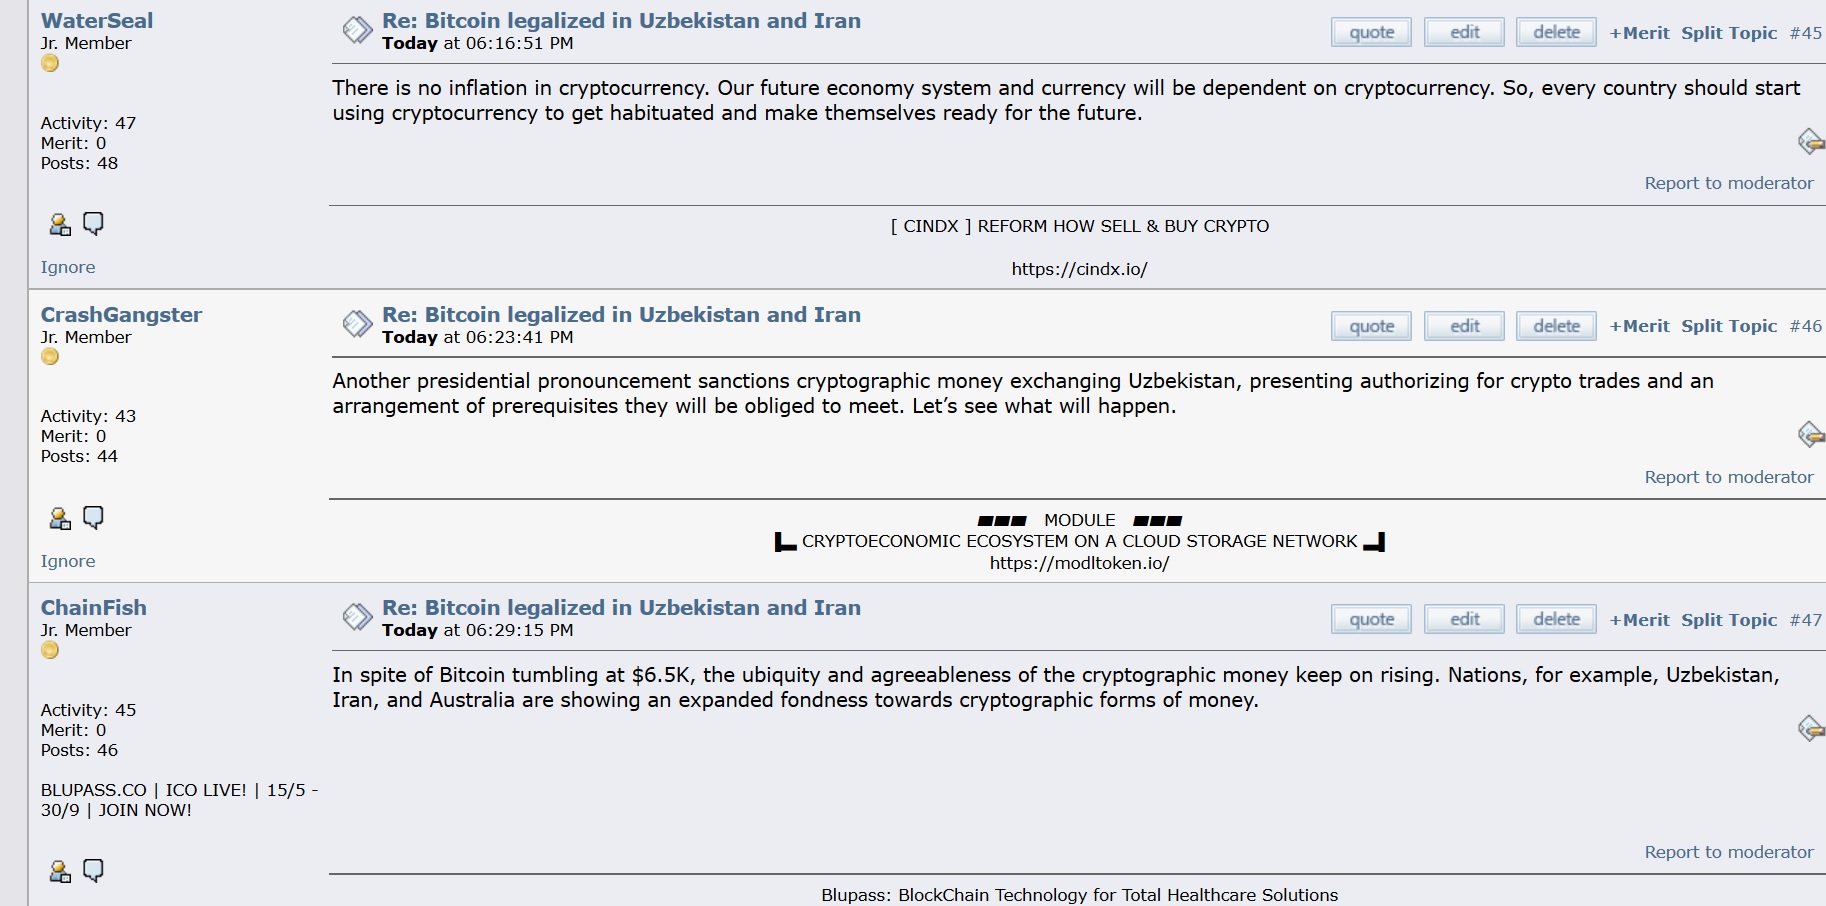Viewport: 1826px width, 906px height.
Task: View CrashGangster's profile icon
Action: [60, 518]
